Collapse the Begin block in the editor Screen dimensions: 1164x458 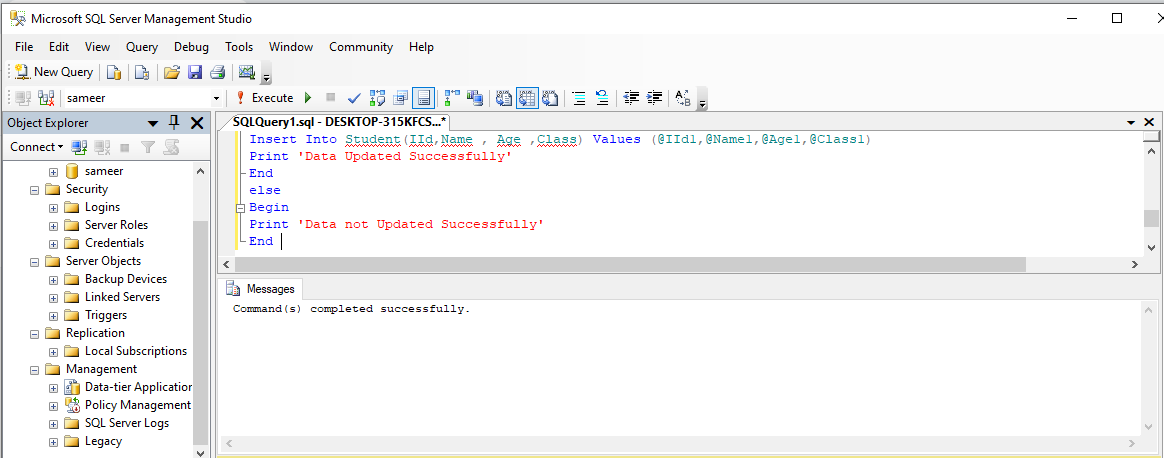tap(240, 207)
